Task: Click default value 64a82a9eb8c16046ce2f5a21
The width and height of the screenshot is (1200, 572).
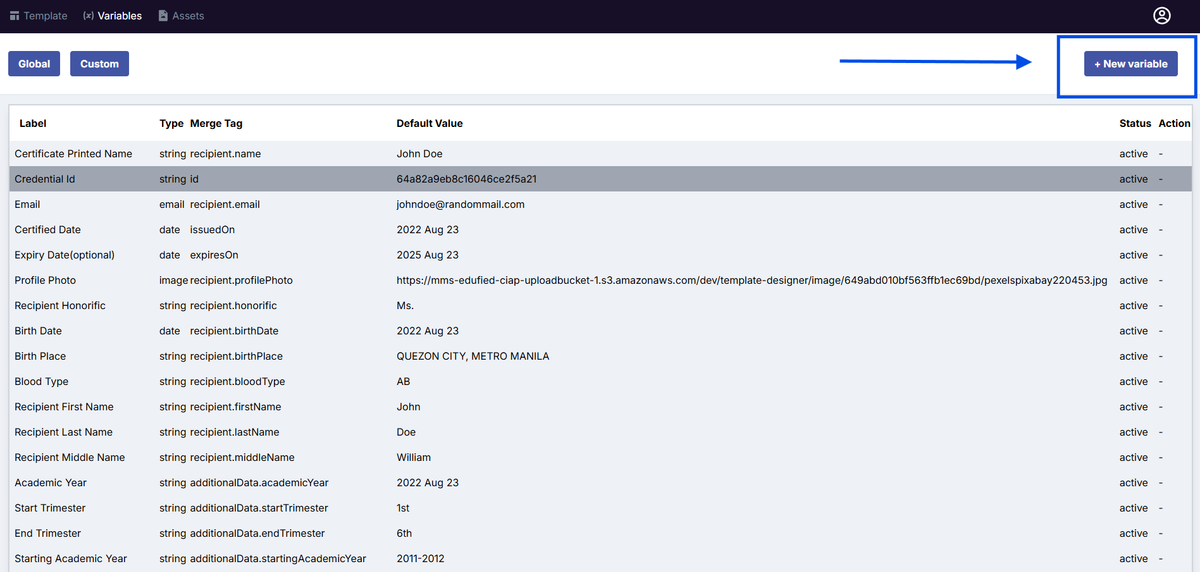Action: [x=467, y=179]
